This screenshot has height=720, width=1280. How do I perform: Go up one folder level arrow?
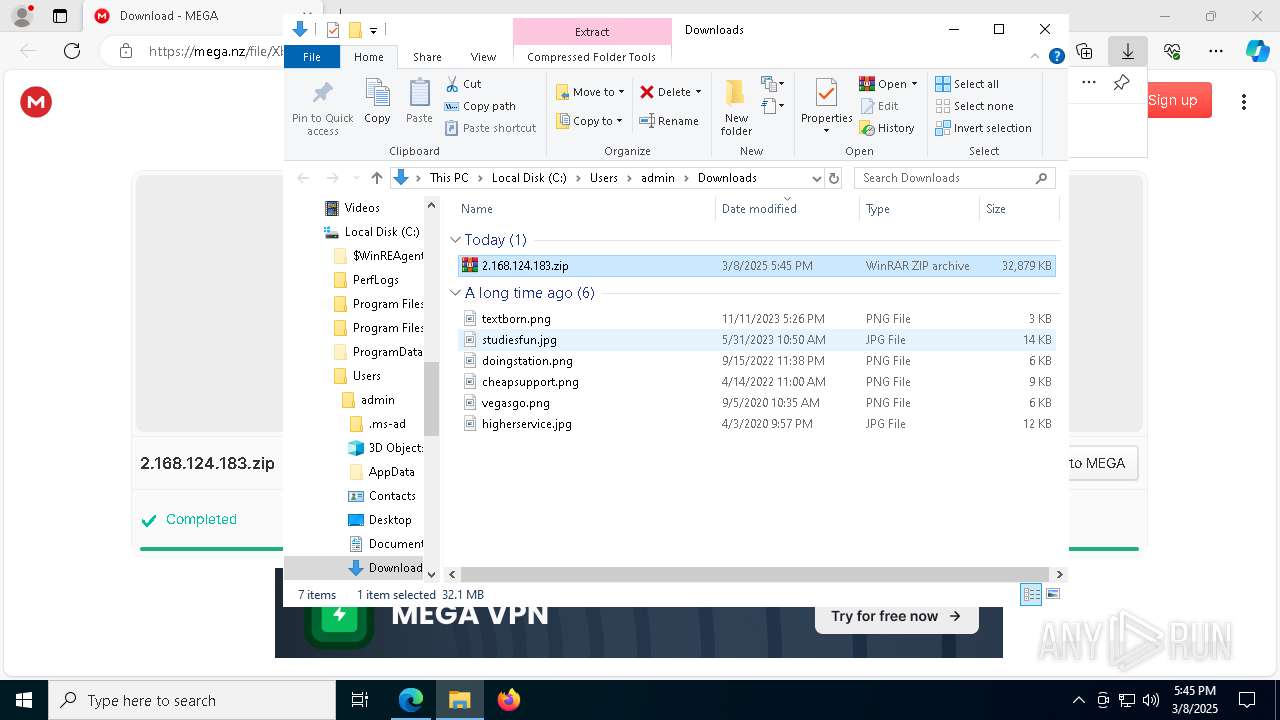(376, 178)
